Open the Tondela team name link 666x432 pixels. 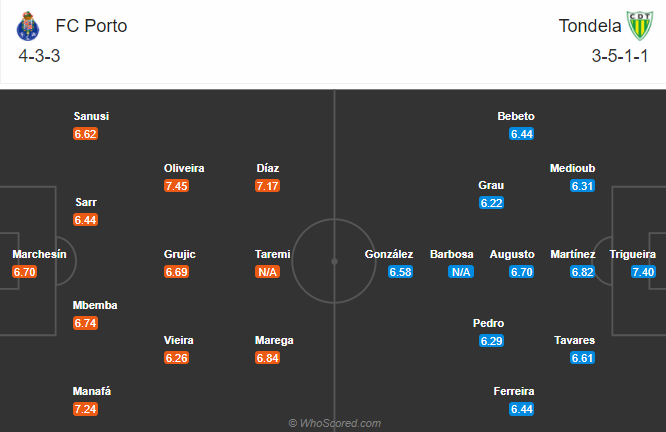click(x=590, y=26)
